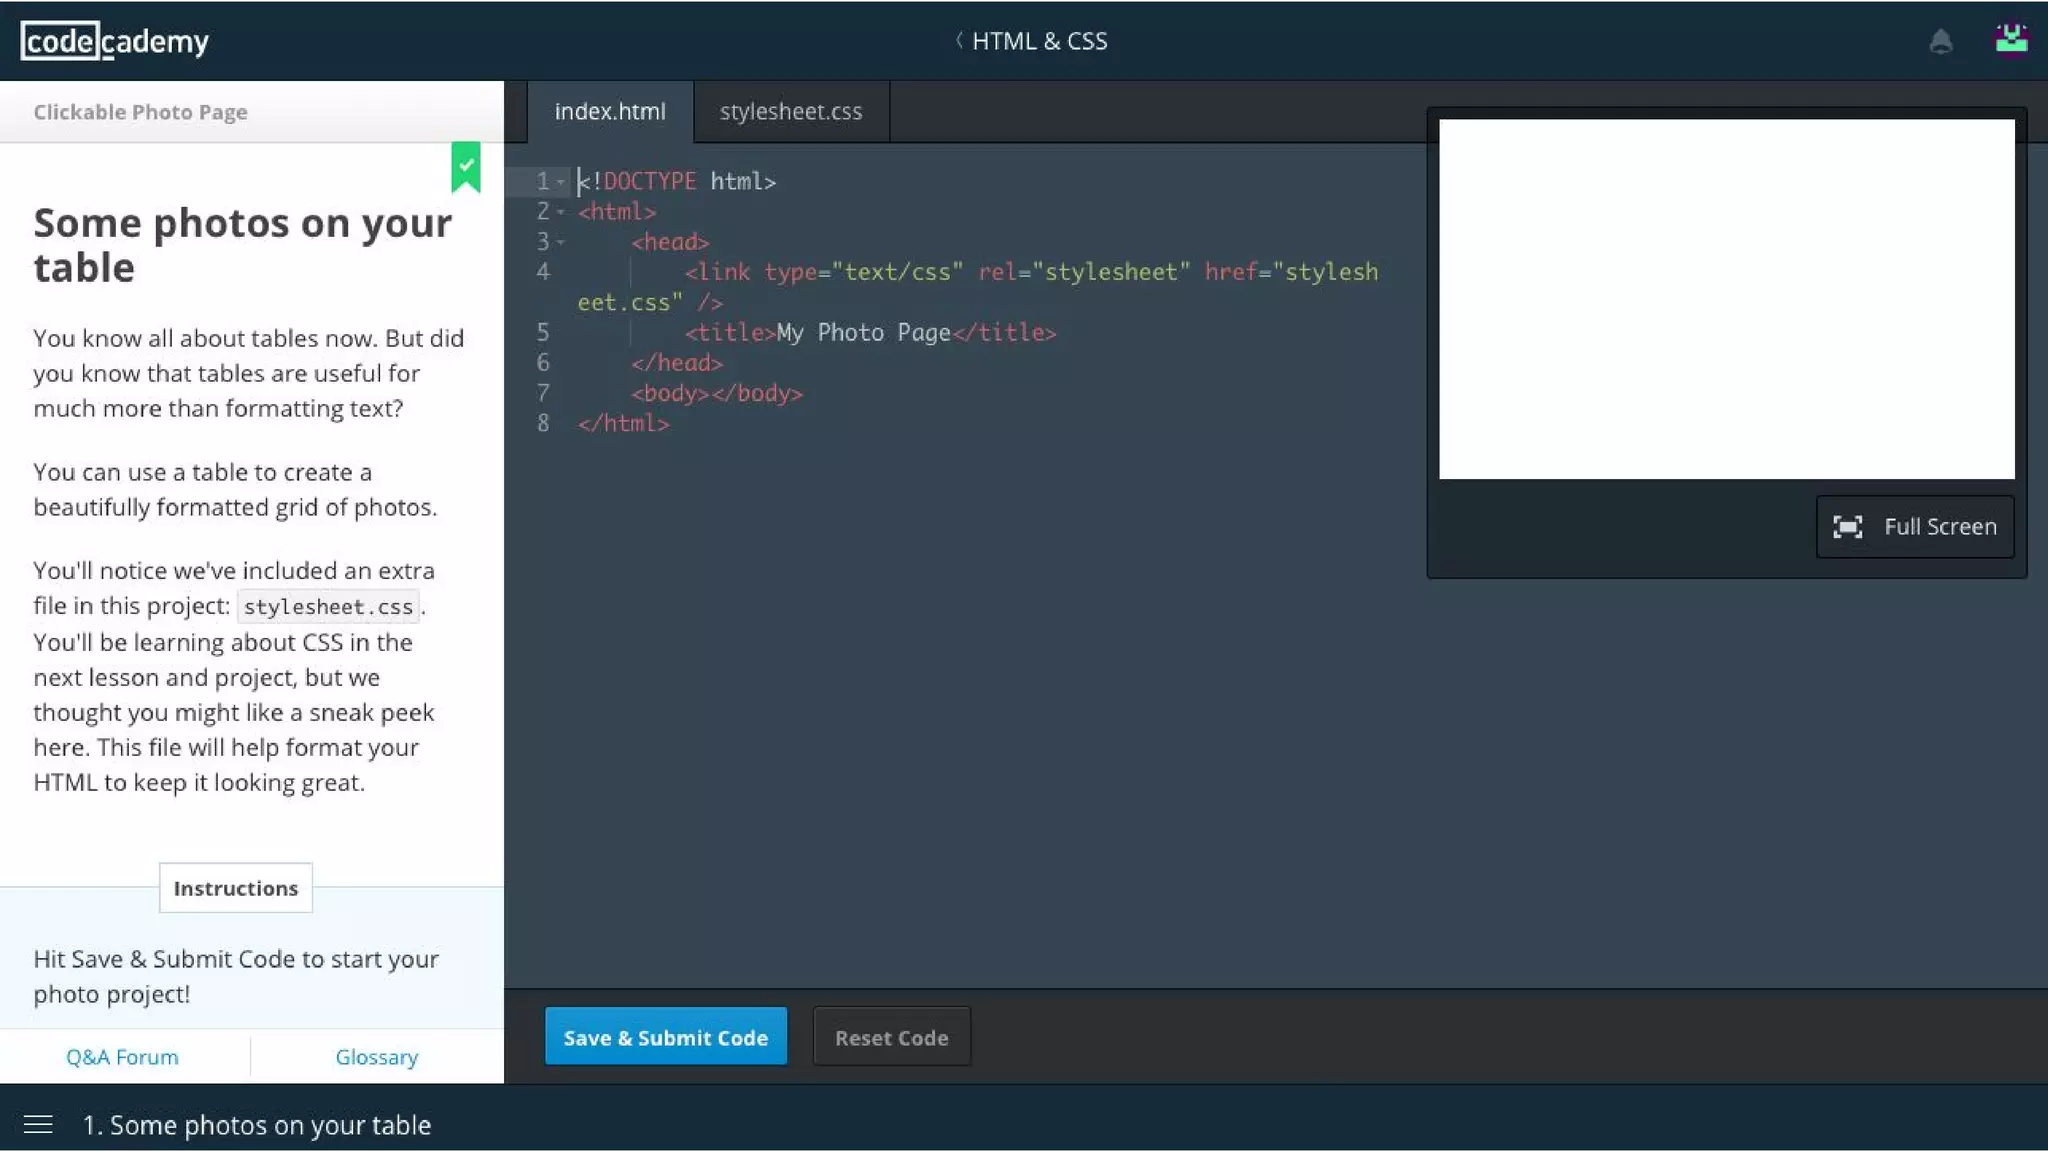Click the Codecademy logo
This screenshot has width=2048, height=1152.
point(115,41)
